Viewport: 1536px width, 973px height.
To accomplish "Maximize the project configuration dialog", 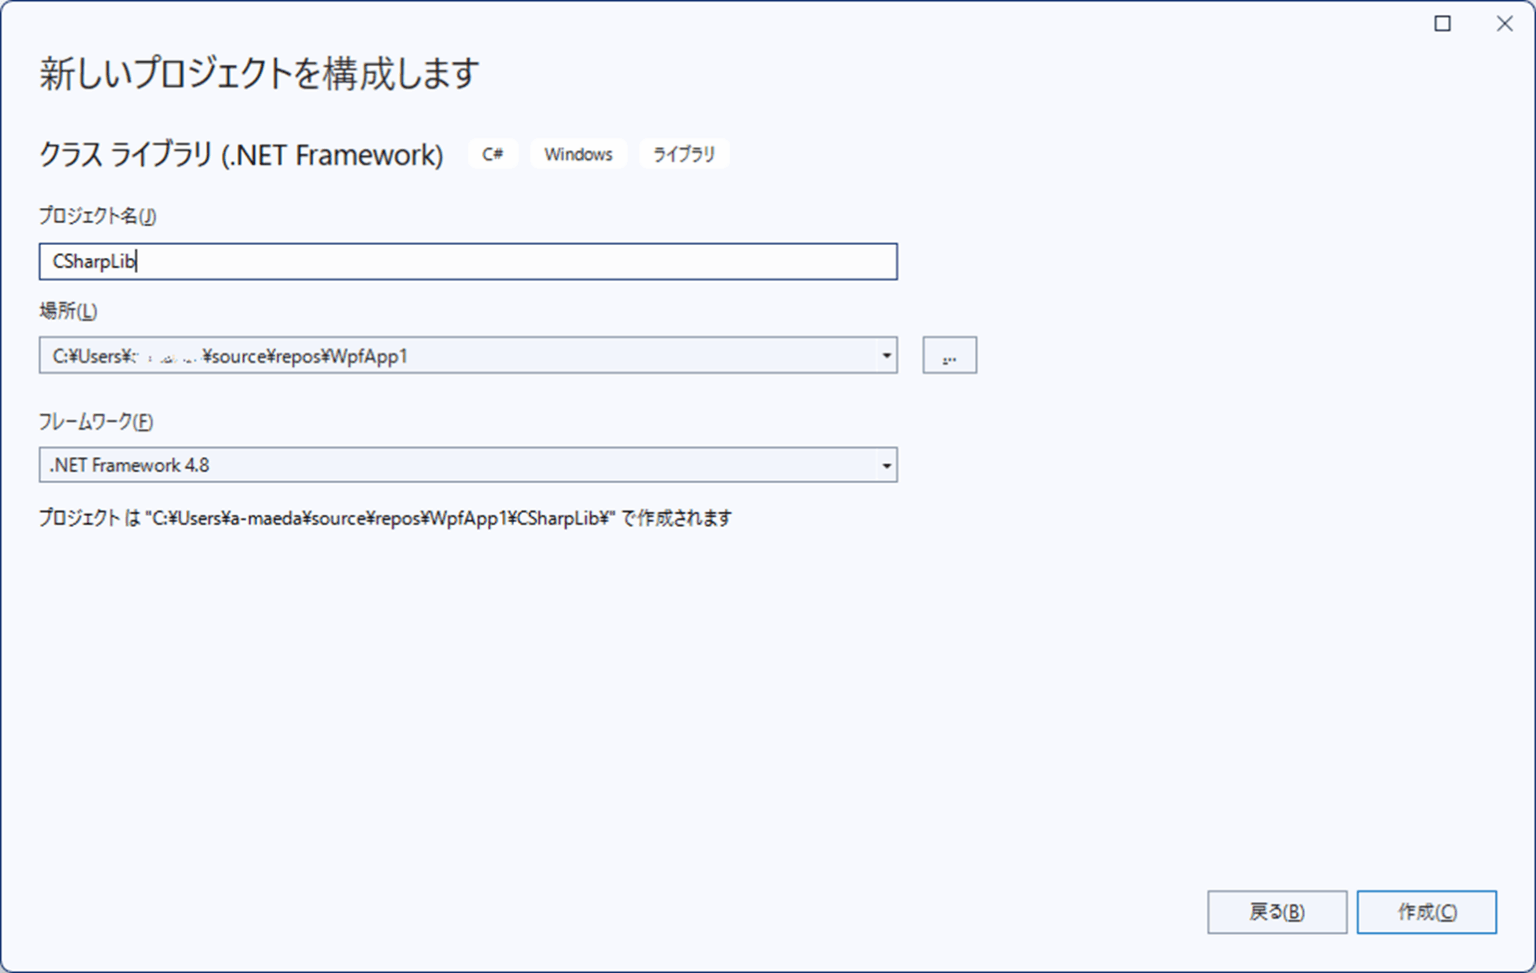I will tap(1442, 23).
